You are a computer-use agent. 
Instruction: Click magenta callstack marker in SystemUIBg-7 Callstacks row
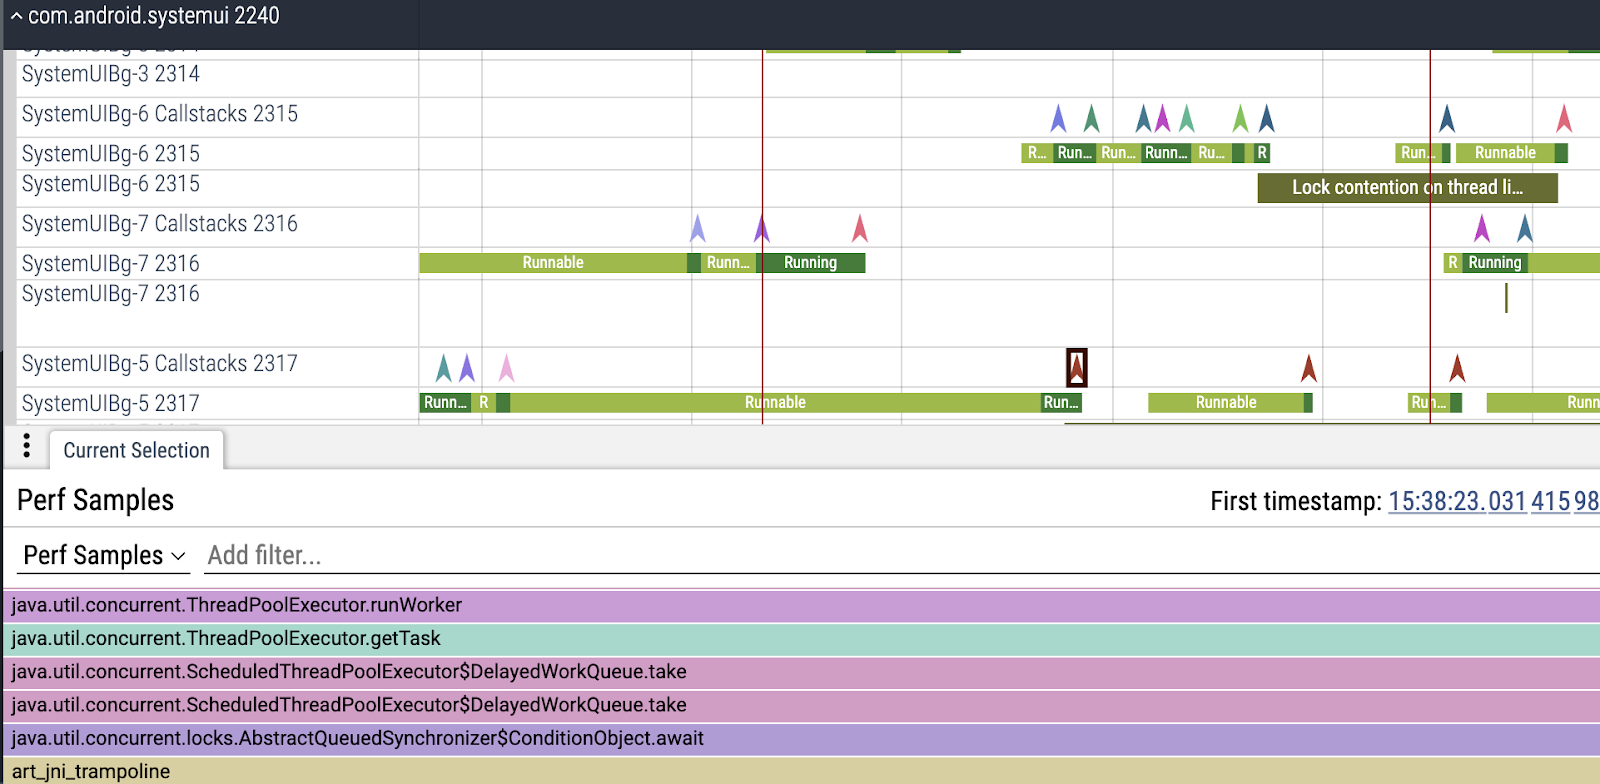tap(1482, 229)
